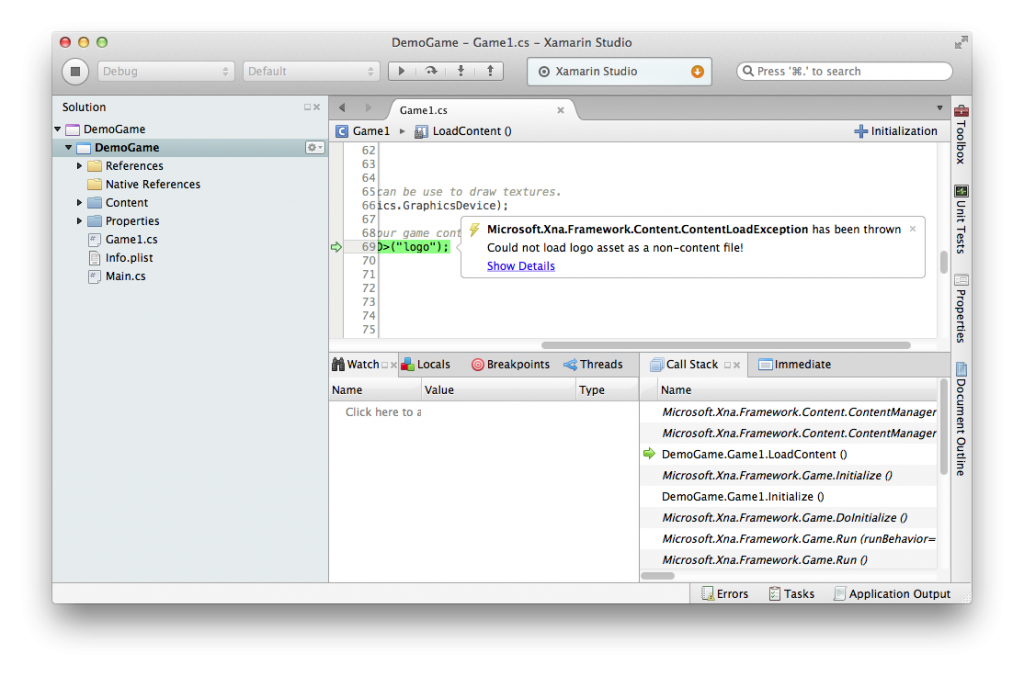The height and width of the screenshot is (676, 1024).
Task: Expand the Properties folder
Action: pos(79,221)
